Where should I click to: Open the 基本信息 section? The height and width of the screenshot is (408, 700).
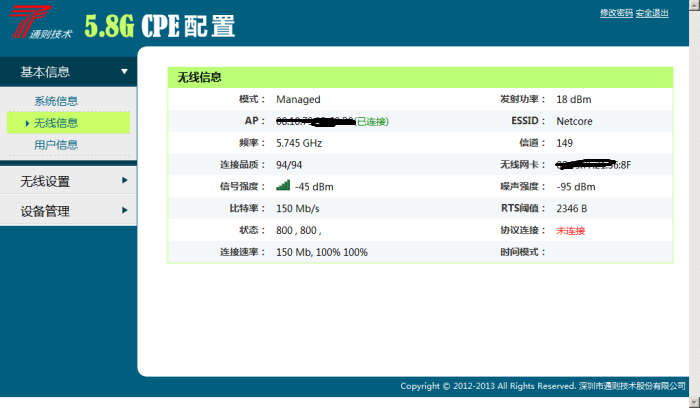[68, 72]
